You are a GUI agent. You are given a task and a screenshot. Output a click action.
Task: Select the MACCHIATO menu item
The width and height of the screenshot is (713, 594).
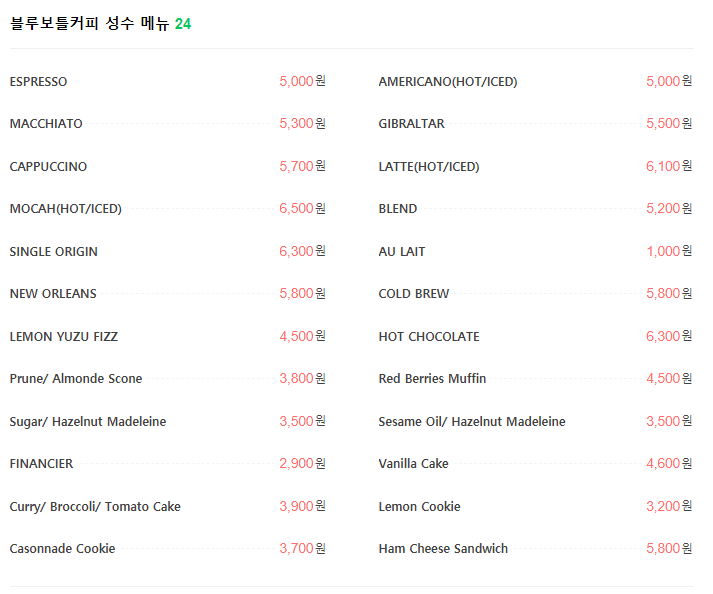coord(46,124)
